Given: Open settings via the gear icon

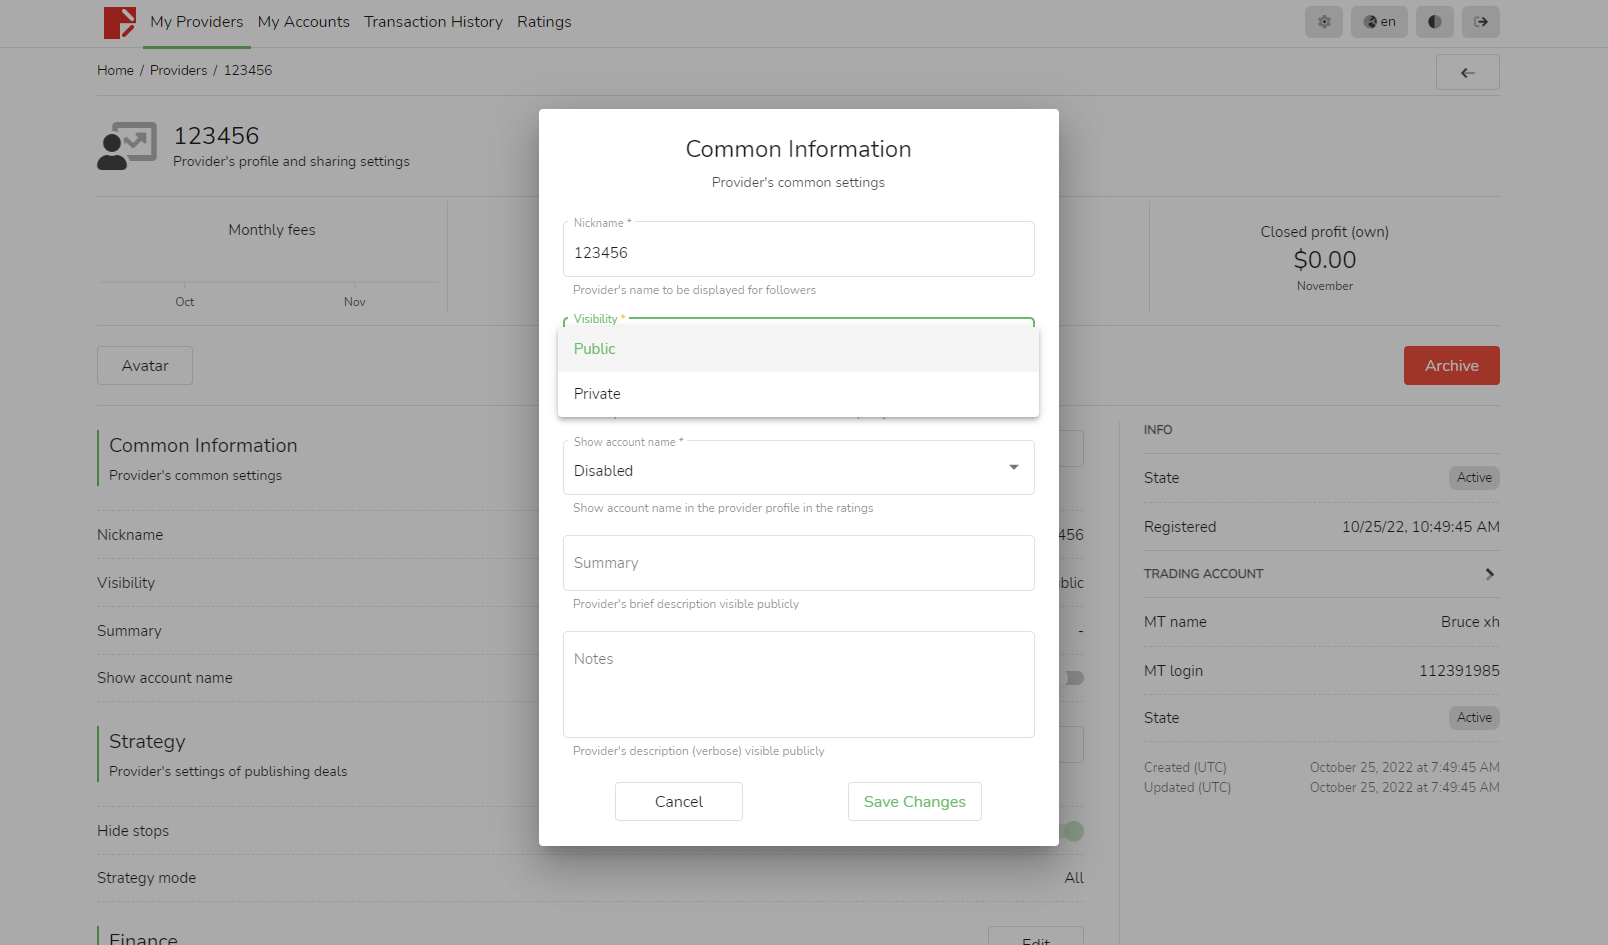Looking at the screenshot, I should tap(1323, 22).
